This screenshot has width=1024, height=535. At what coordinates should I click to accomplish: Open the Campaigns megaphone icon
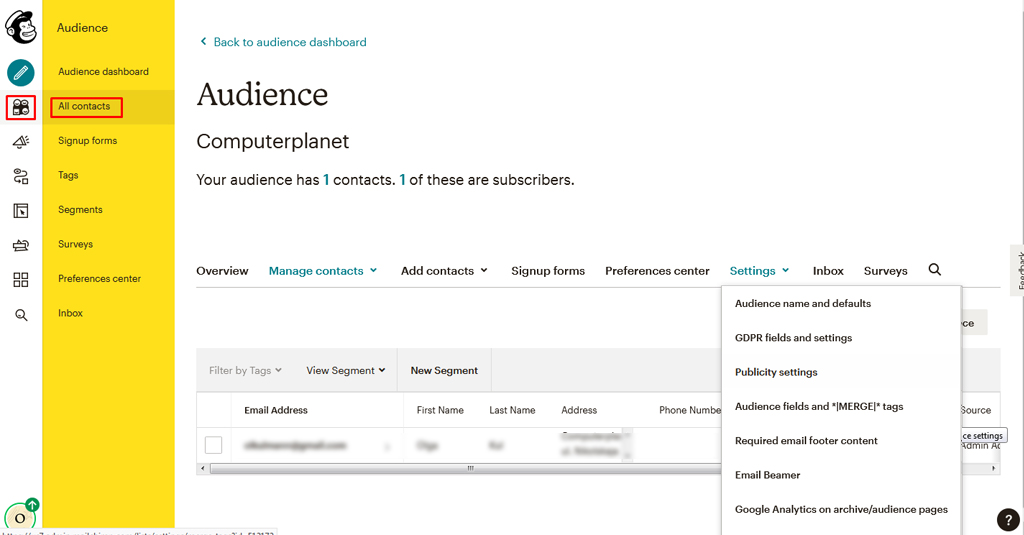pos(21,142)
